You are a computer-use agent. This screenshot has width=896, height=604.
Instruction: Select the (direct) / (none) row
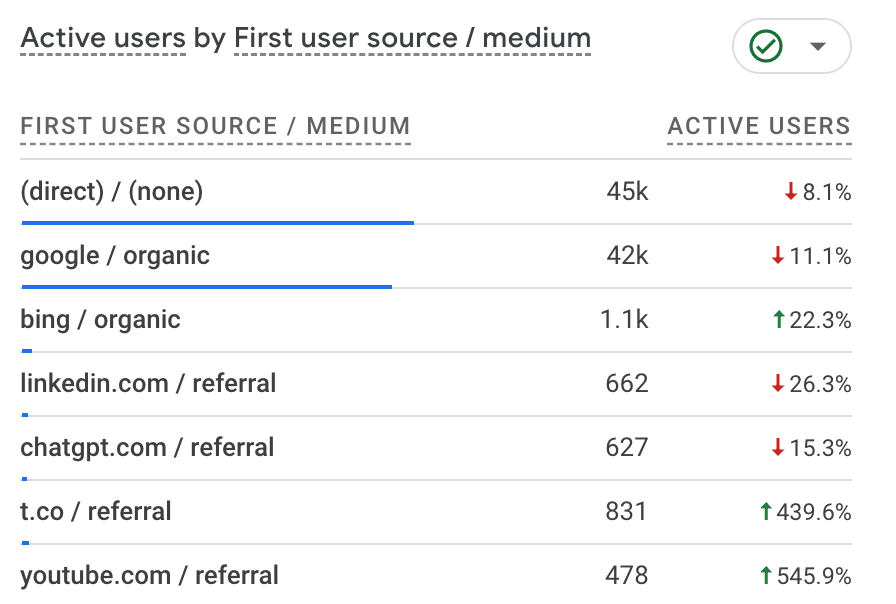112,191
